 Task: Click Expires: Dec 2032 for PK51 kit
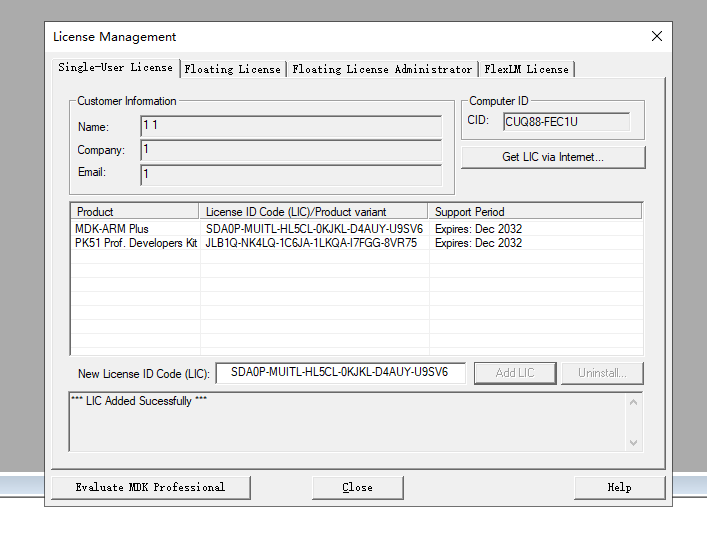[478, 243]
